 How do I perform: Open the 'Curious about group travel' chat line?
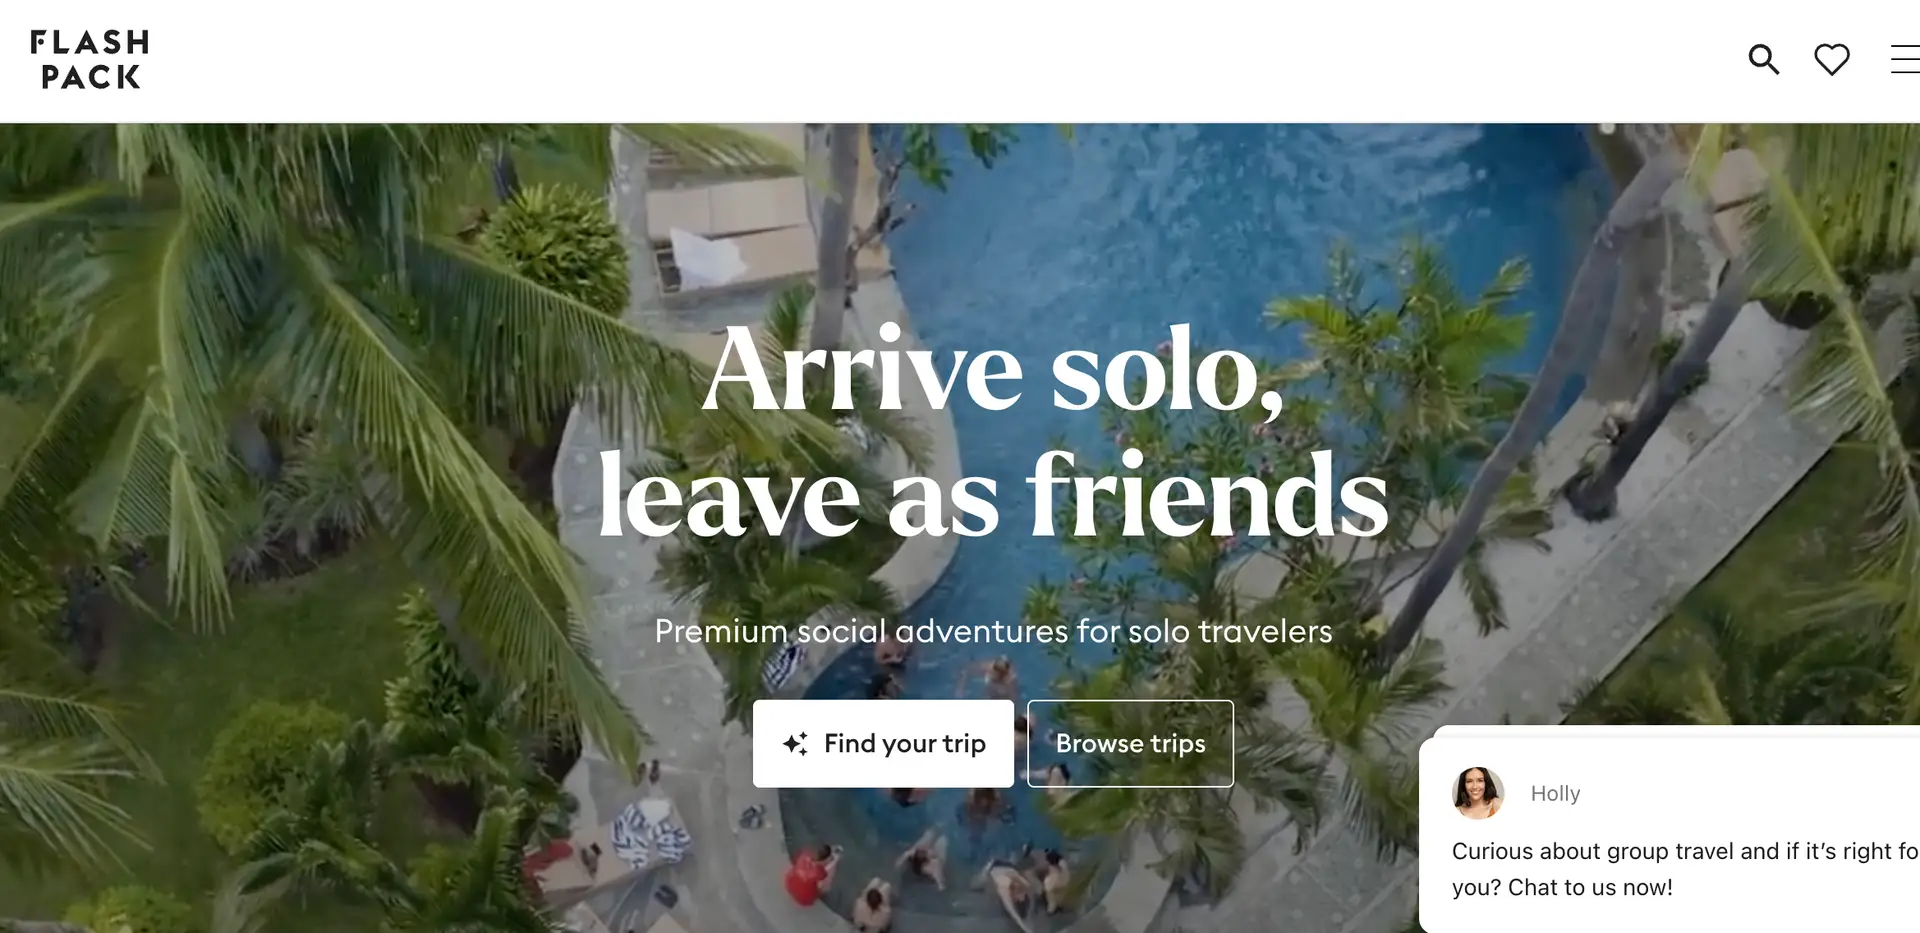(1685, 851)
